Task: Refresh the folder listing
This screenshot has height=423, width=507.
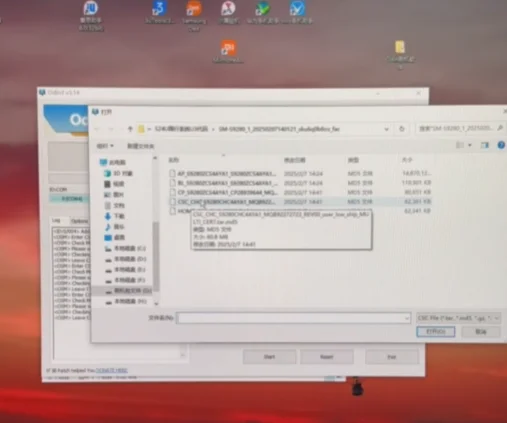Action: 402,129
